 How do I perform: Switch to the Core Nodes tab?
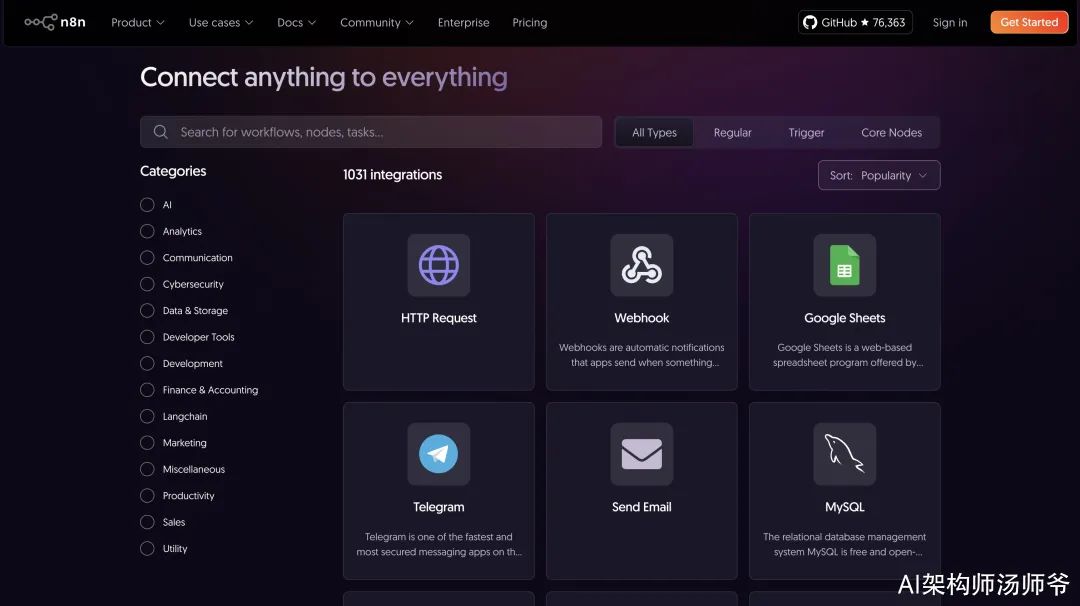[x=891, y=132]
